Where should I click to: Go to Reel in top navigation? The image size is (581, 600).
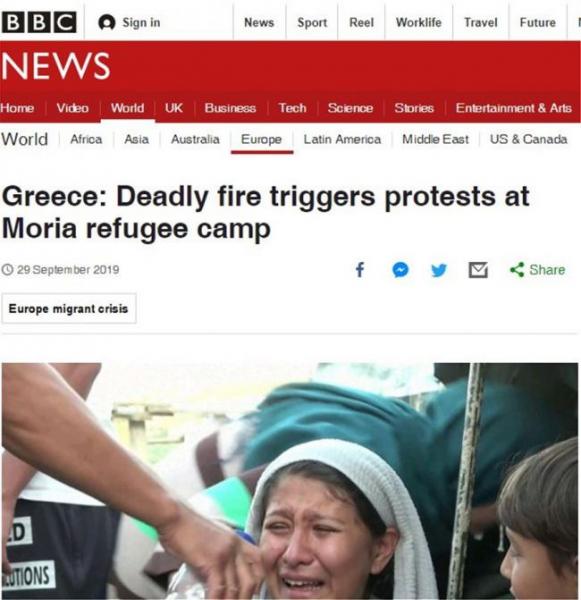(x=361, y=23)
